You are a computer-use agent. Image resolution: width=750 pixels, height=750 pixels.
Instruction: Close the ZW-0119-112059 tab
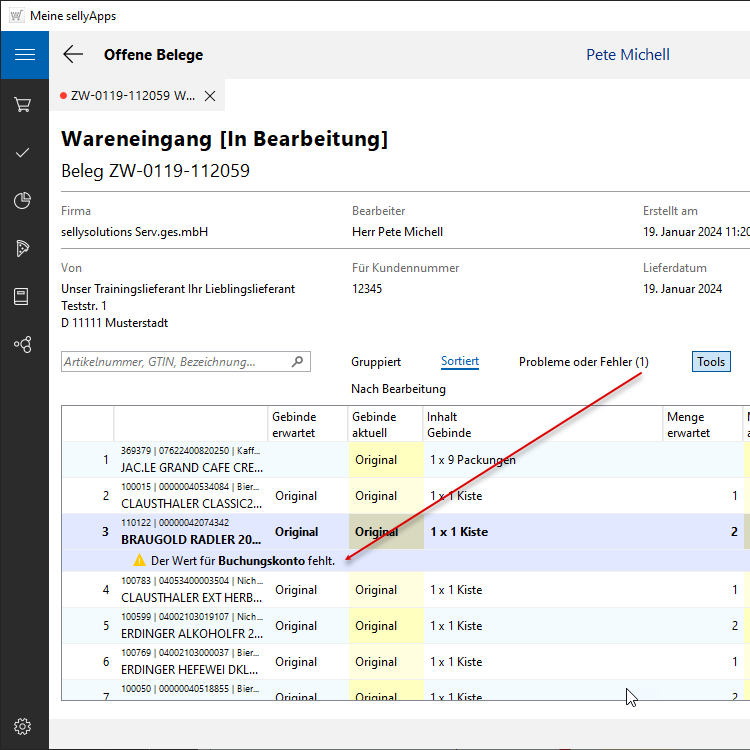click(x=210, y=96)
